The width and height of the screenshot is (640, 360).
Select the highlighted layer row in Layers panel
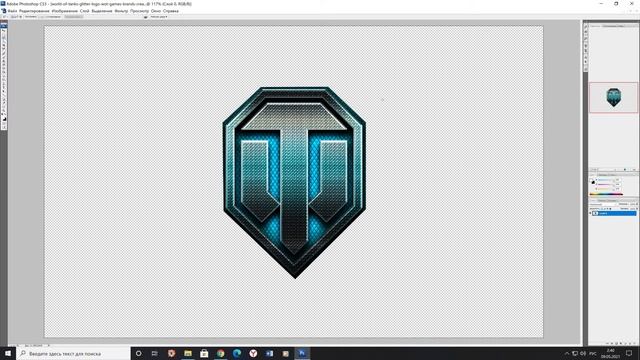tap(614, 213)
